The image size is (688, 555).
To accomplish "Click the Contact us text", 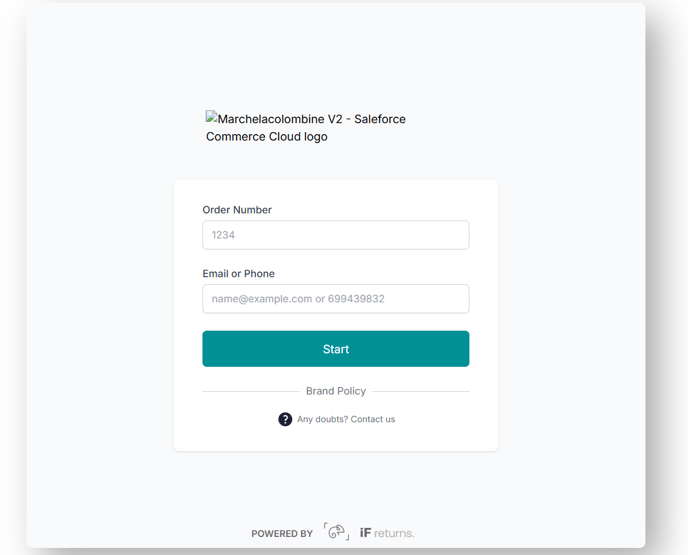I will (x=373, y=419).
